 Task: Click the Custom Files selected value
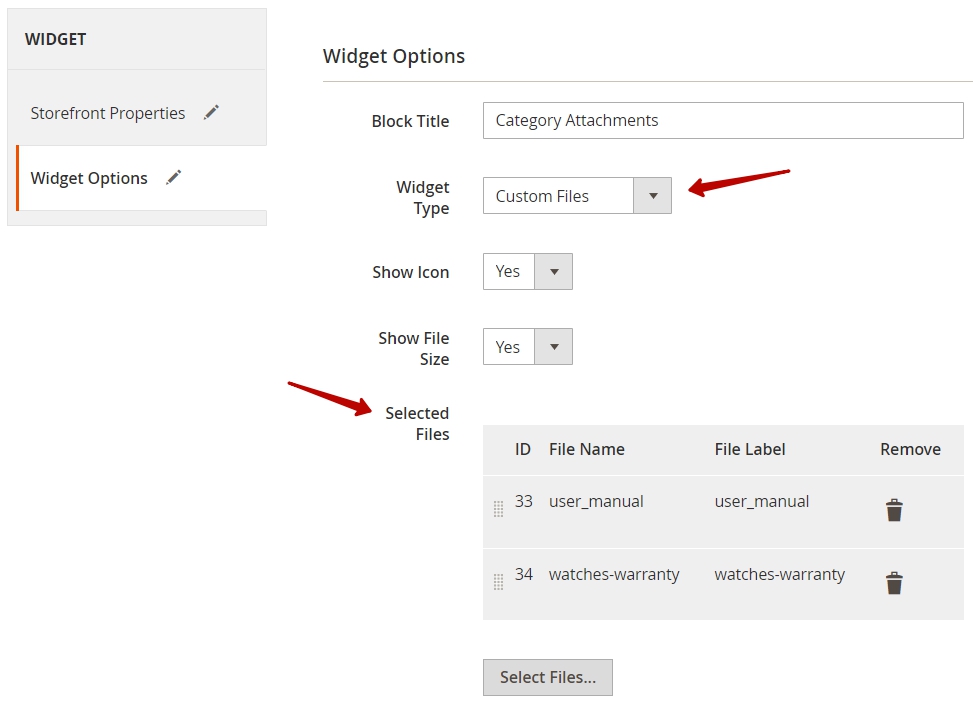(x=542, y=196)
